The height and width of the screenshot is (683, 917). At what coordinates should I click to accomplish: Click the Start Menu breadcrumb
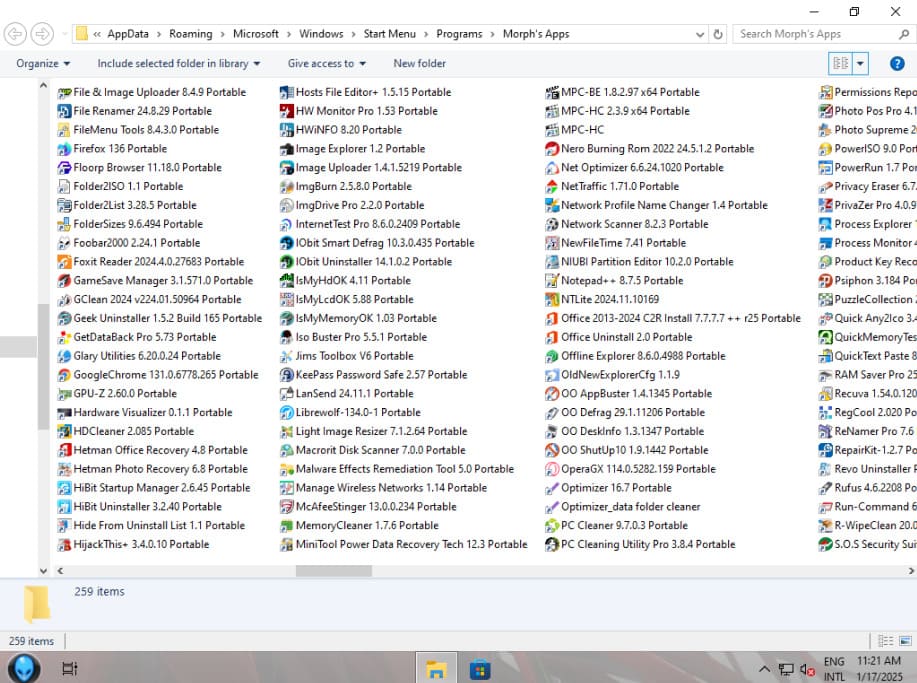(389, 34)
